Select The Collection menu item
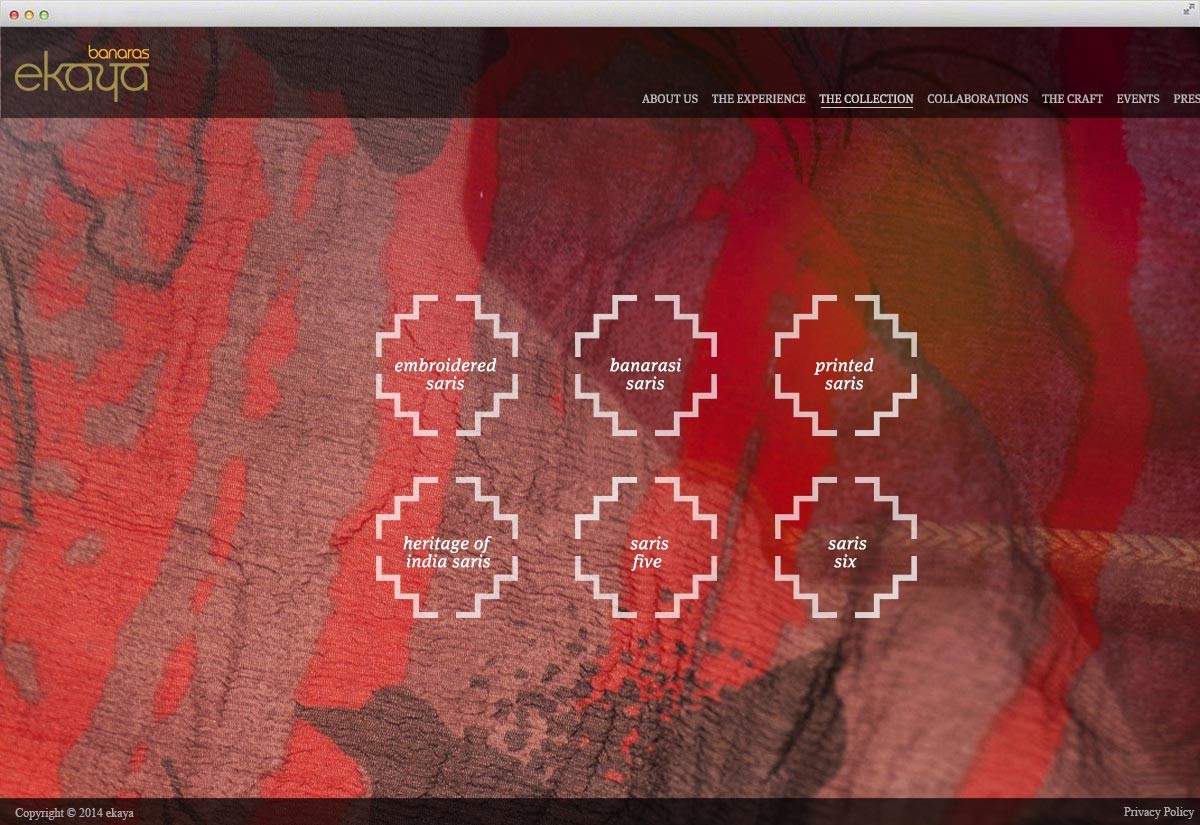The image size is (1200, 825). pyautogui.click(x=866, y=99)
